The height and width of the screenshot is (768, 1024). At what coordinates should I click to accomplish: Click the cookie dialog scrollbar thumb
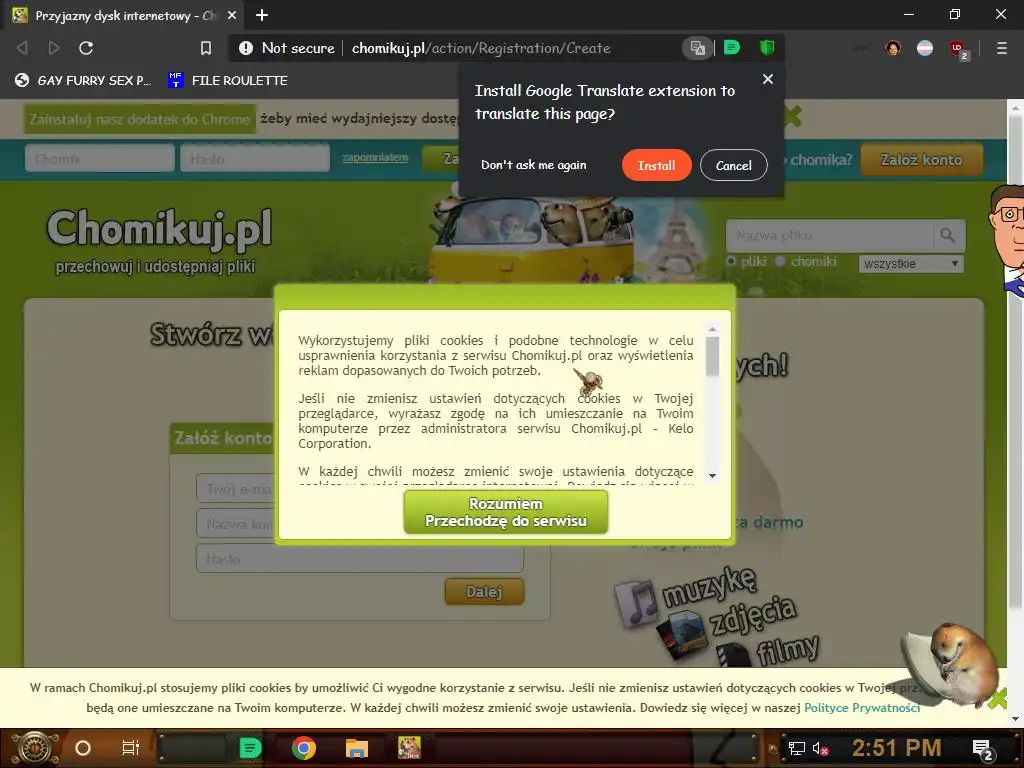tap(712, 357)
